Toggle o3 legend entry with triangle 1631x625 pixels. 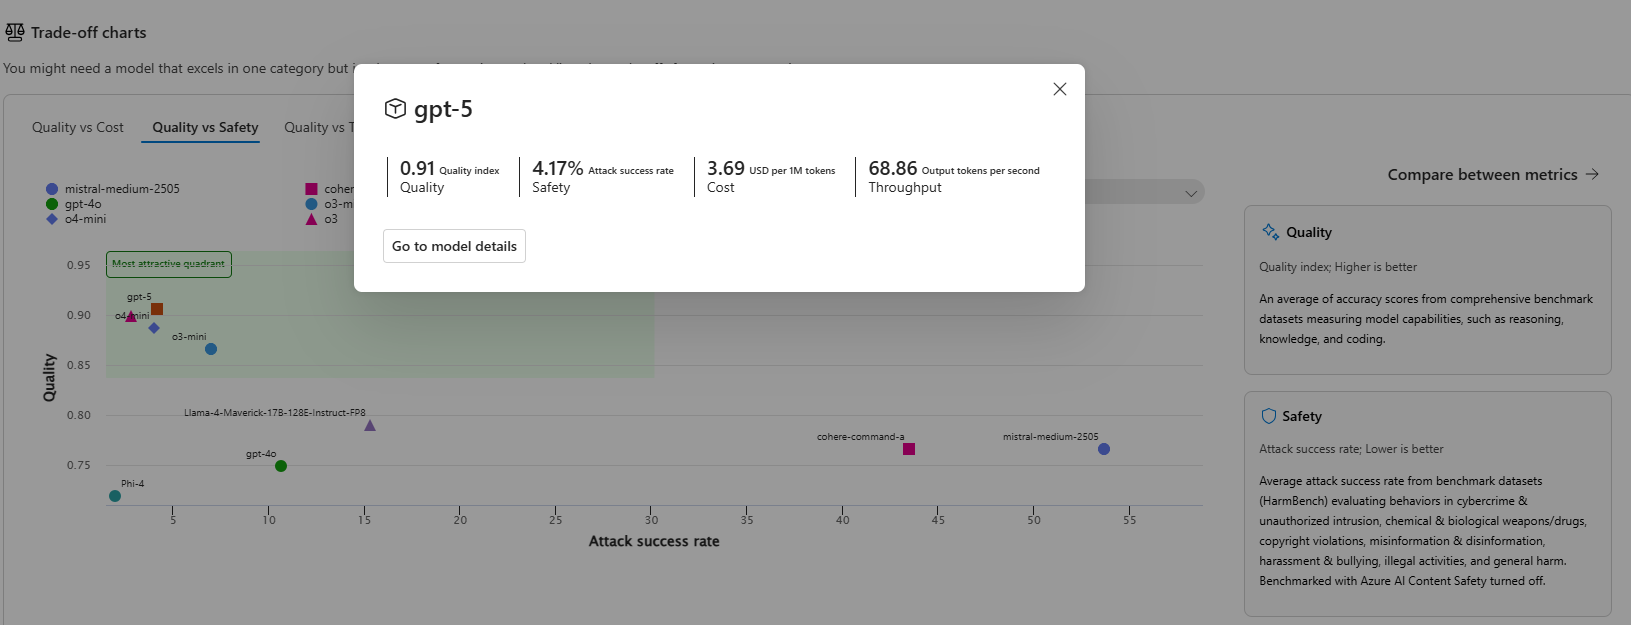tap(322, 219)
